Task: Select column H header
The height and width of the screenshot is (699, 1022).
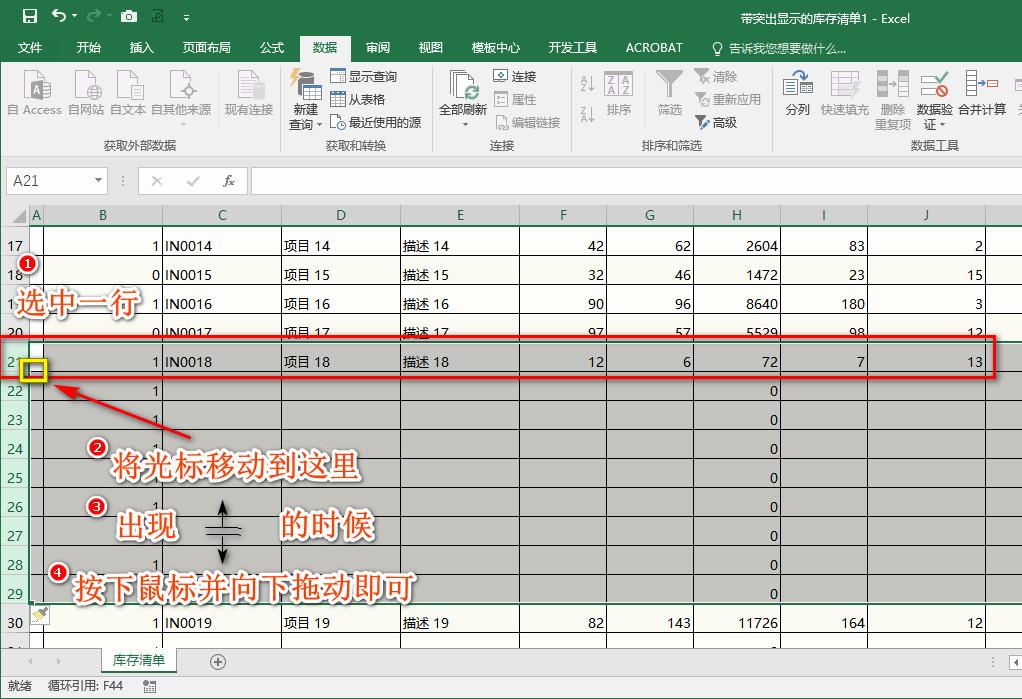Action: pos(737,215)
